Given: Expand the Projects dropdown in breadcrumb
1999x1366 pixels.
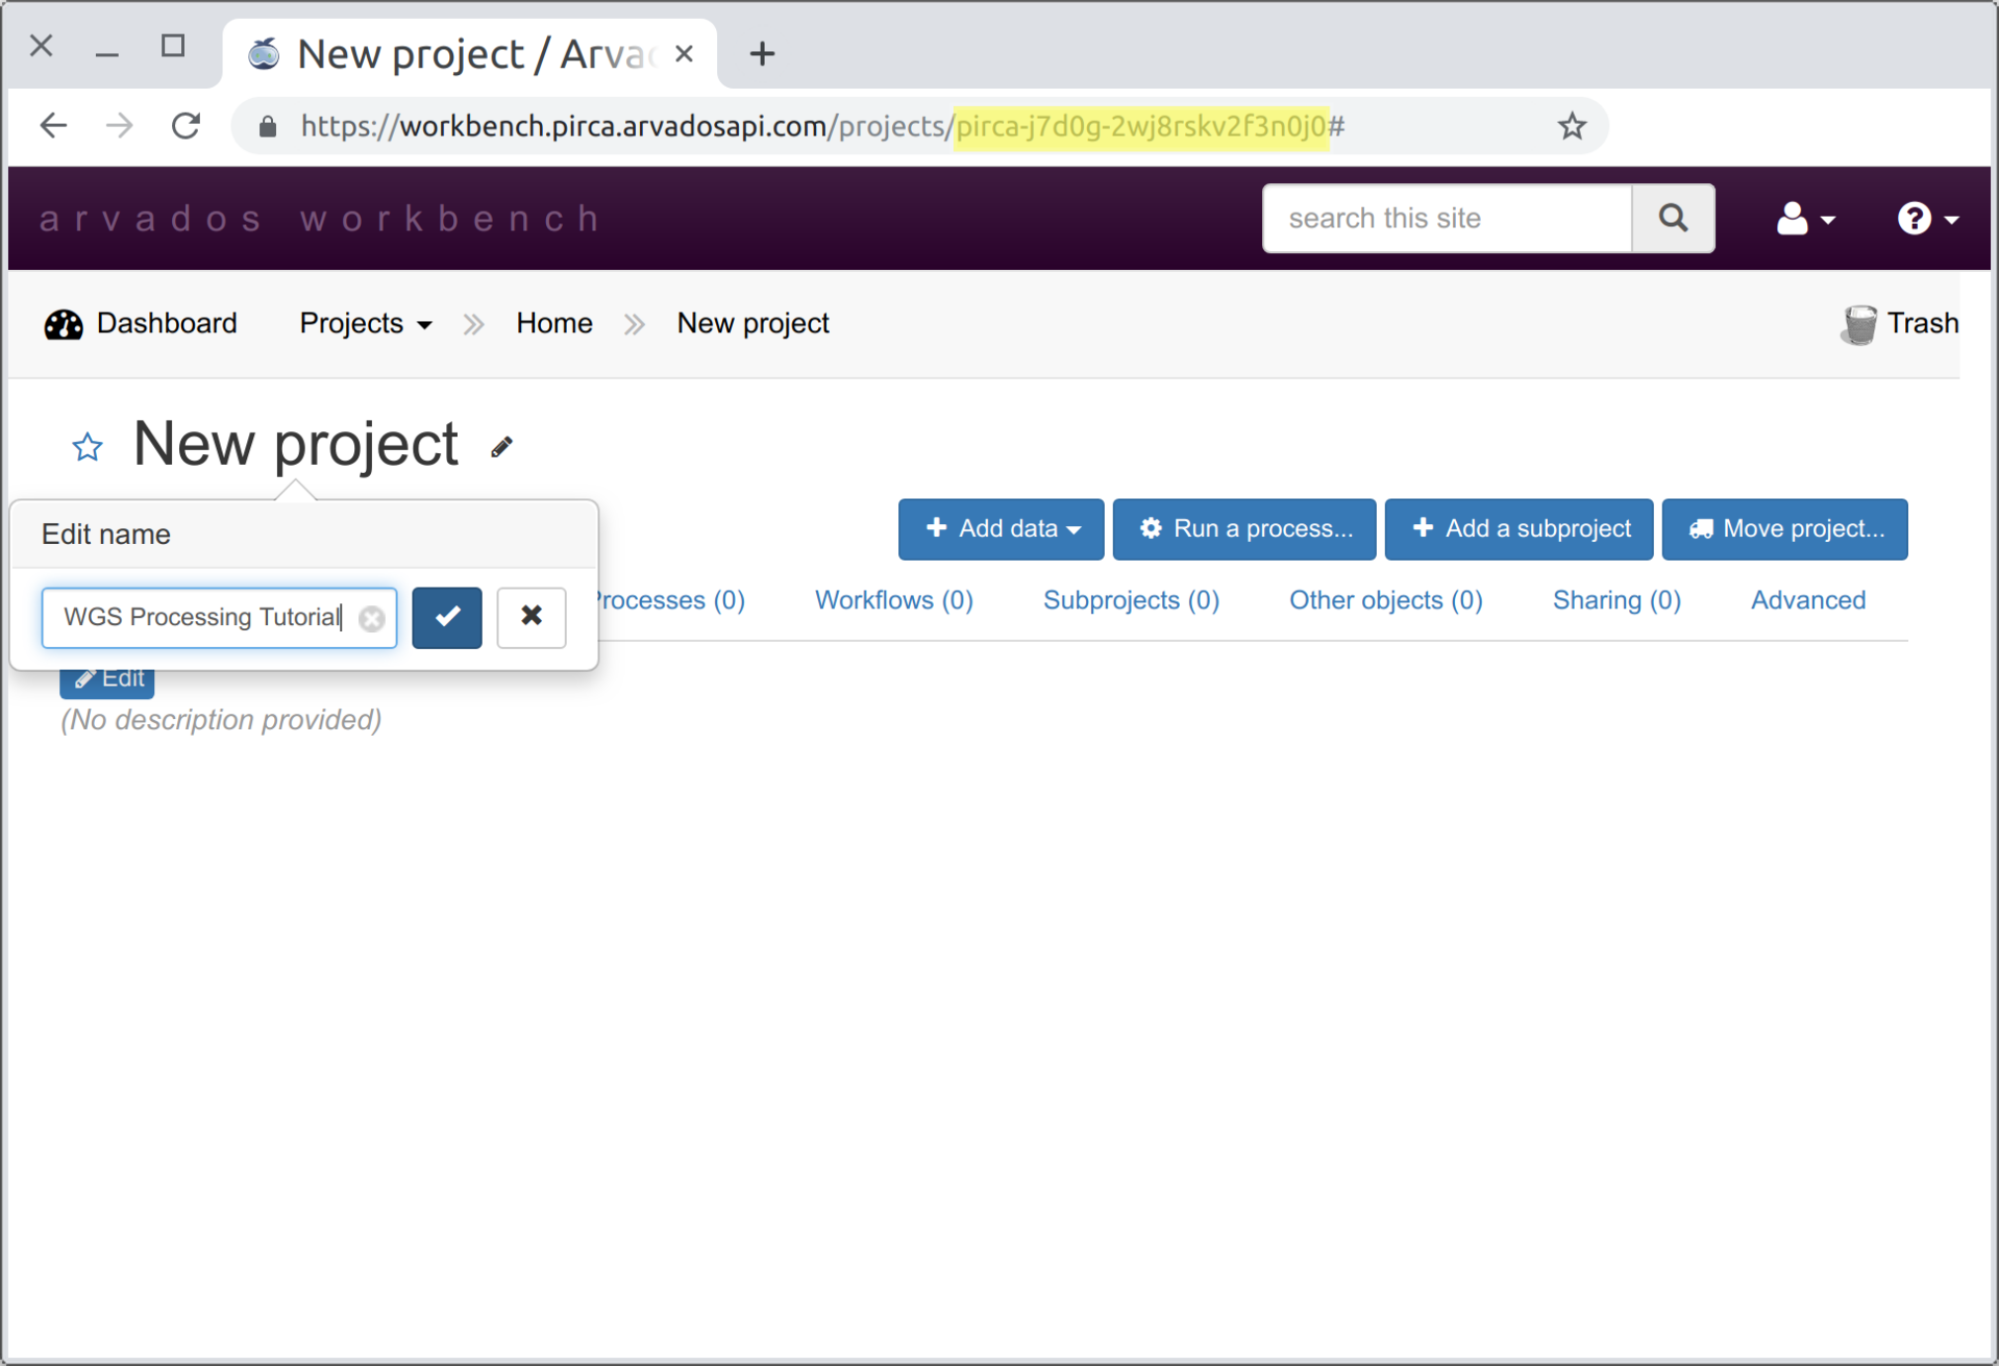Looking at the screenshot, I should 365,324.
